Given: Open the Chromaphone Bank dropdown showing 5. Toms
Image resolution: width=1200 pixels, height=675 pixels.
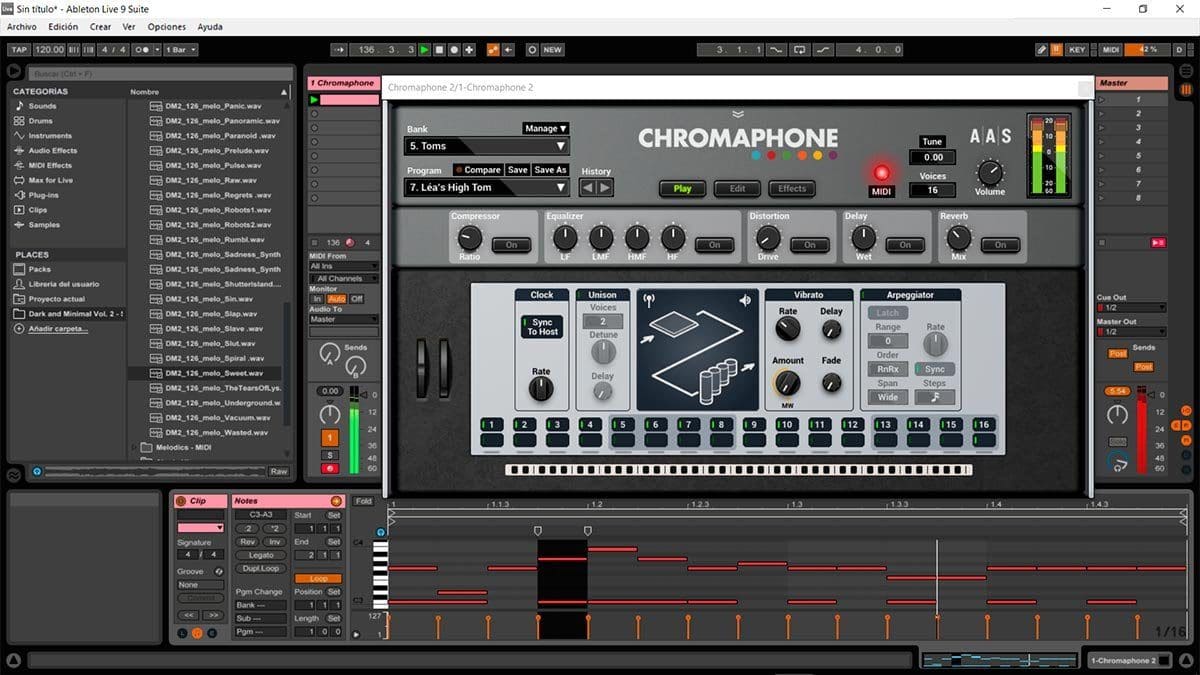Looking at the screenshot, I should point(487,146).
